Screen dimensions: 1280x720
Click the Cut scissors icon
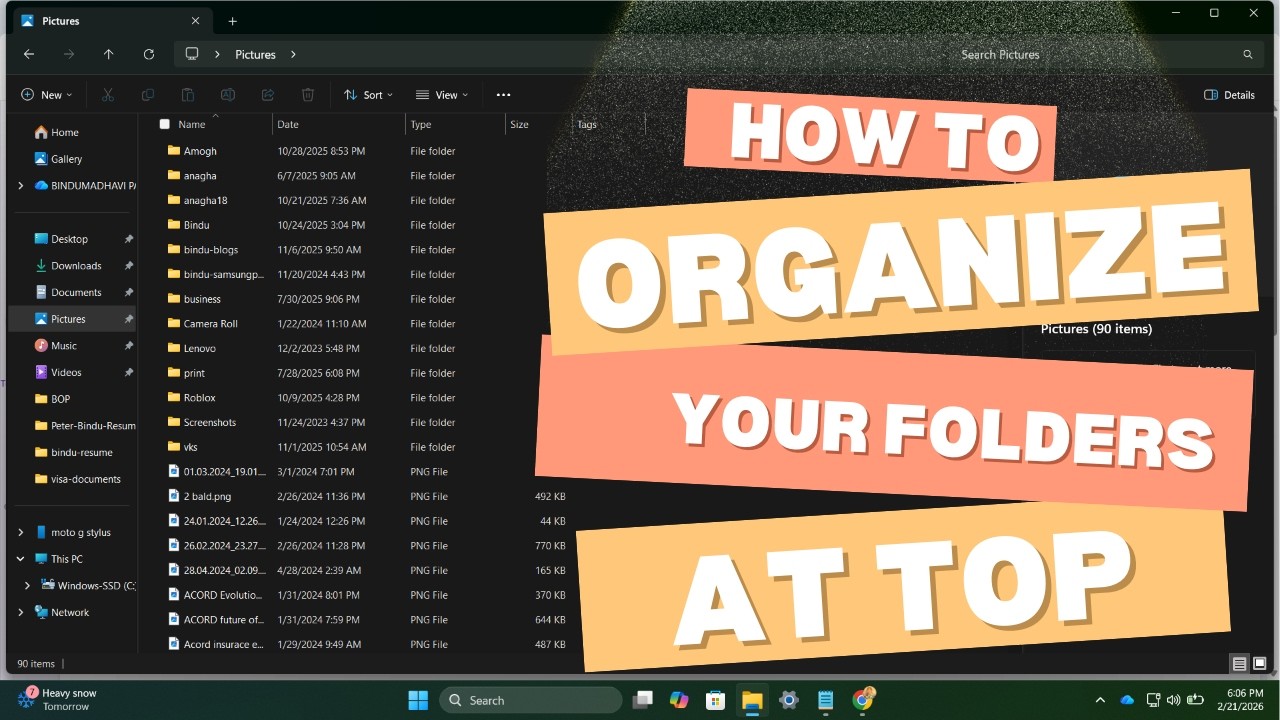108,95
